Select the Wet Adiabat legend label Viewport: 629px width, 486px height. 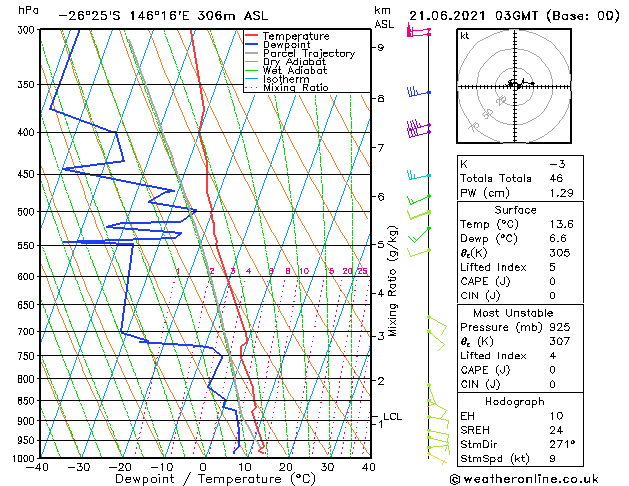click(295, 70)
